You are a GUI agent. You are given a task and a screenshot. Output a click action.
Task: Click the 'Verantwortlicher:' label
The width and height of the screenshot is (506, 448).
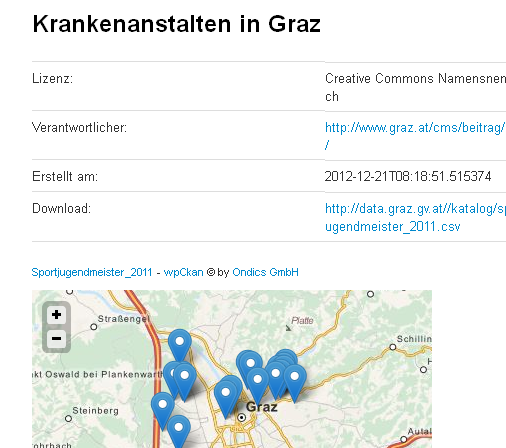pos(79,128)
